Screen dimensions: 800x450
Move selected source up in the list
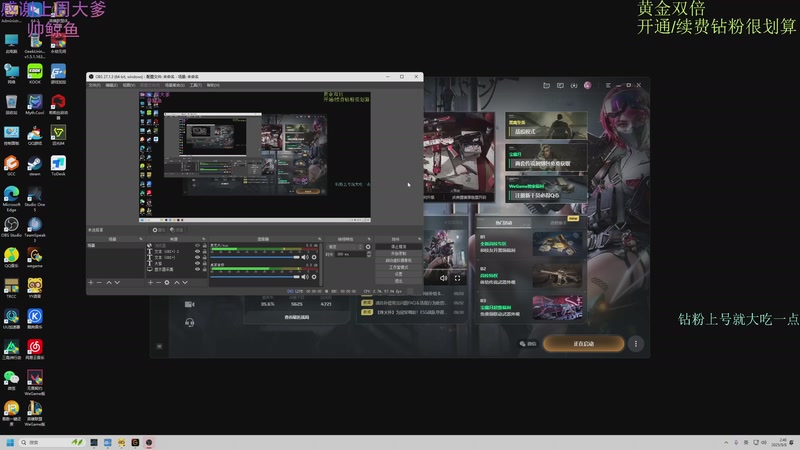[177, 282]
